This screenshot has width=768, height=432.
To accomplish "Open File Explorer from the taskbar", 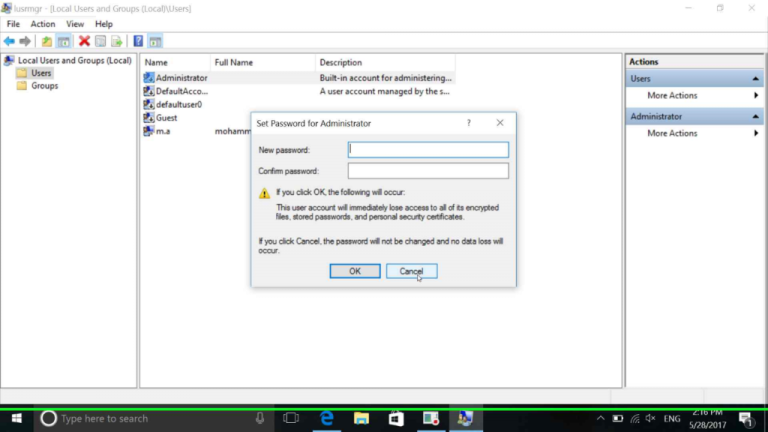I will (x=361, y=418).
